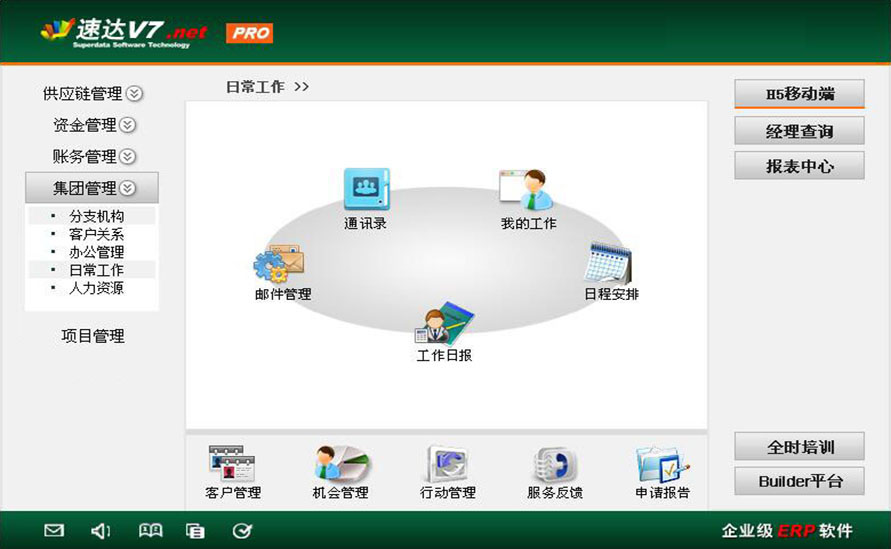
Task: Open 人力资源 submenu item
Action: [97, 288]
